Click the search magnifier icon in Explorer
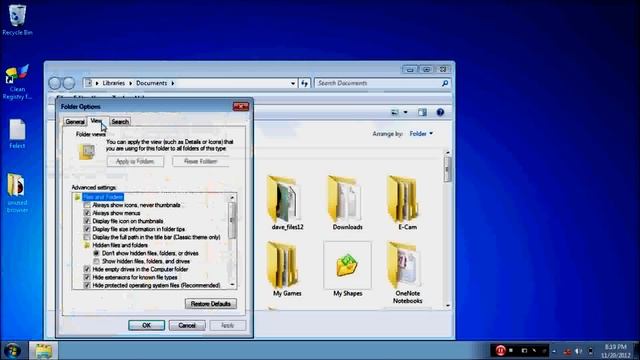The width and height of the screenshot is (640, 360). coord(445,83)
